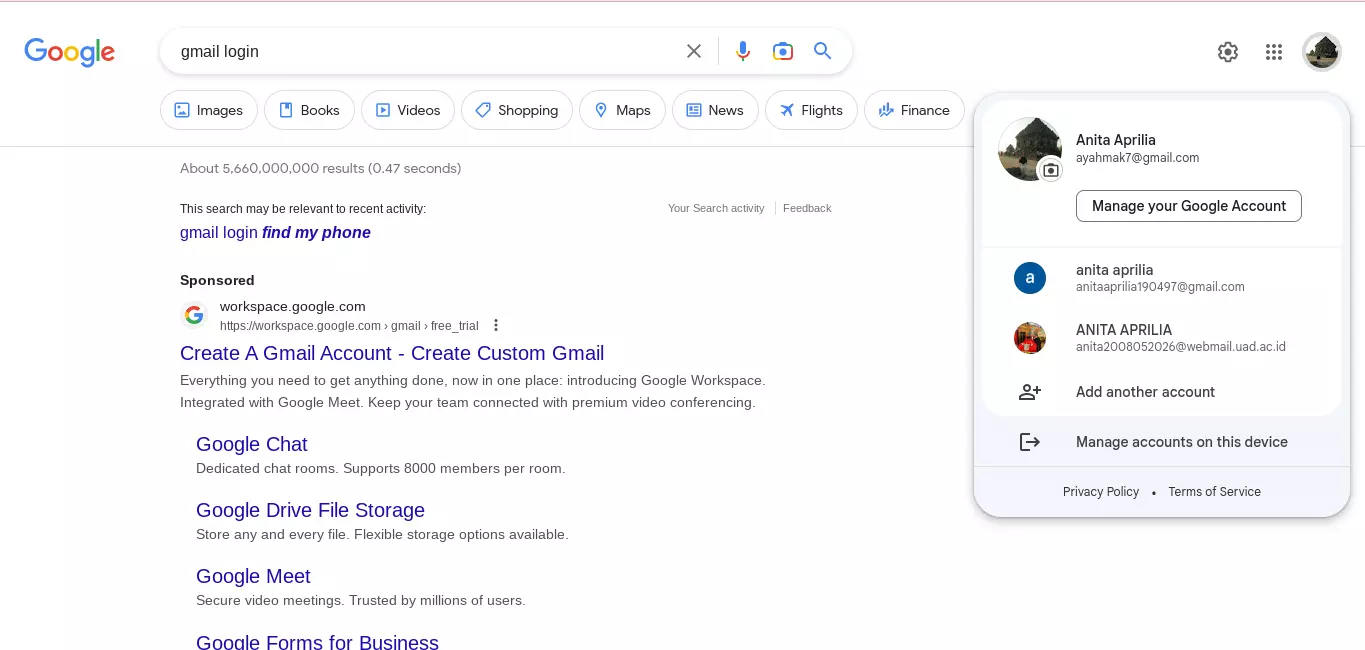
Task: Select the Flights filter tab
Action: point(811,110)
